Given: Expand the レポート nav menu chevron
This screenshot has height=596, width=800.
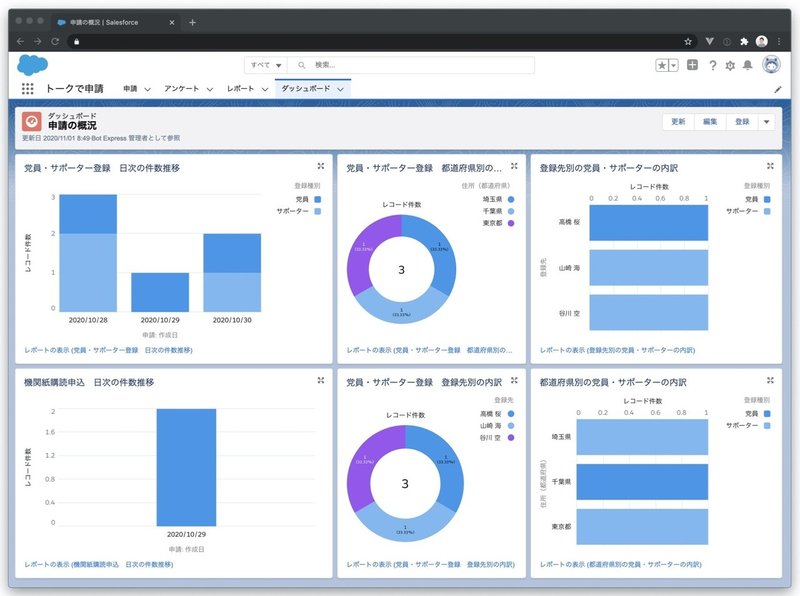Looking at the screenshot, I should [x=265, y=89].
